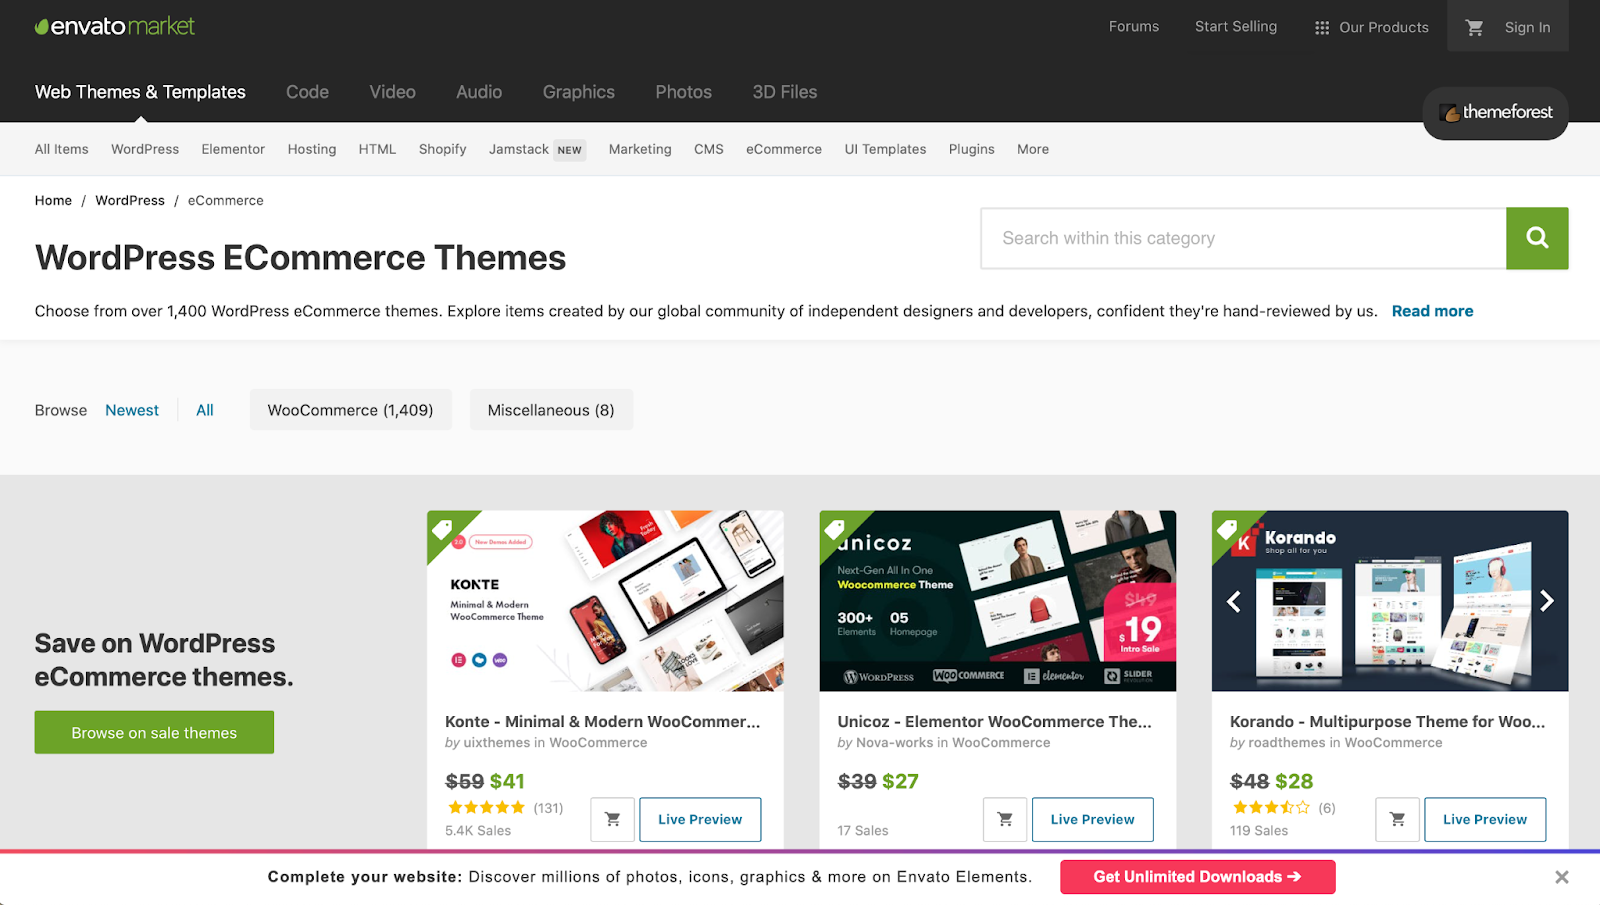Open the Hosting category

pos(312,149)
